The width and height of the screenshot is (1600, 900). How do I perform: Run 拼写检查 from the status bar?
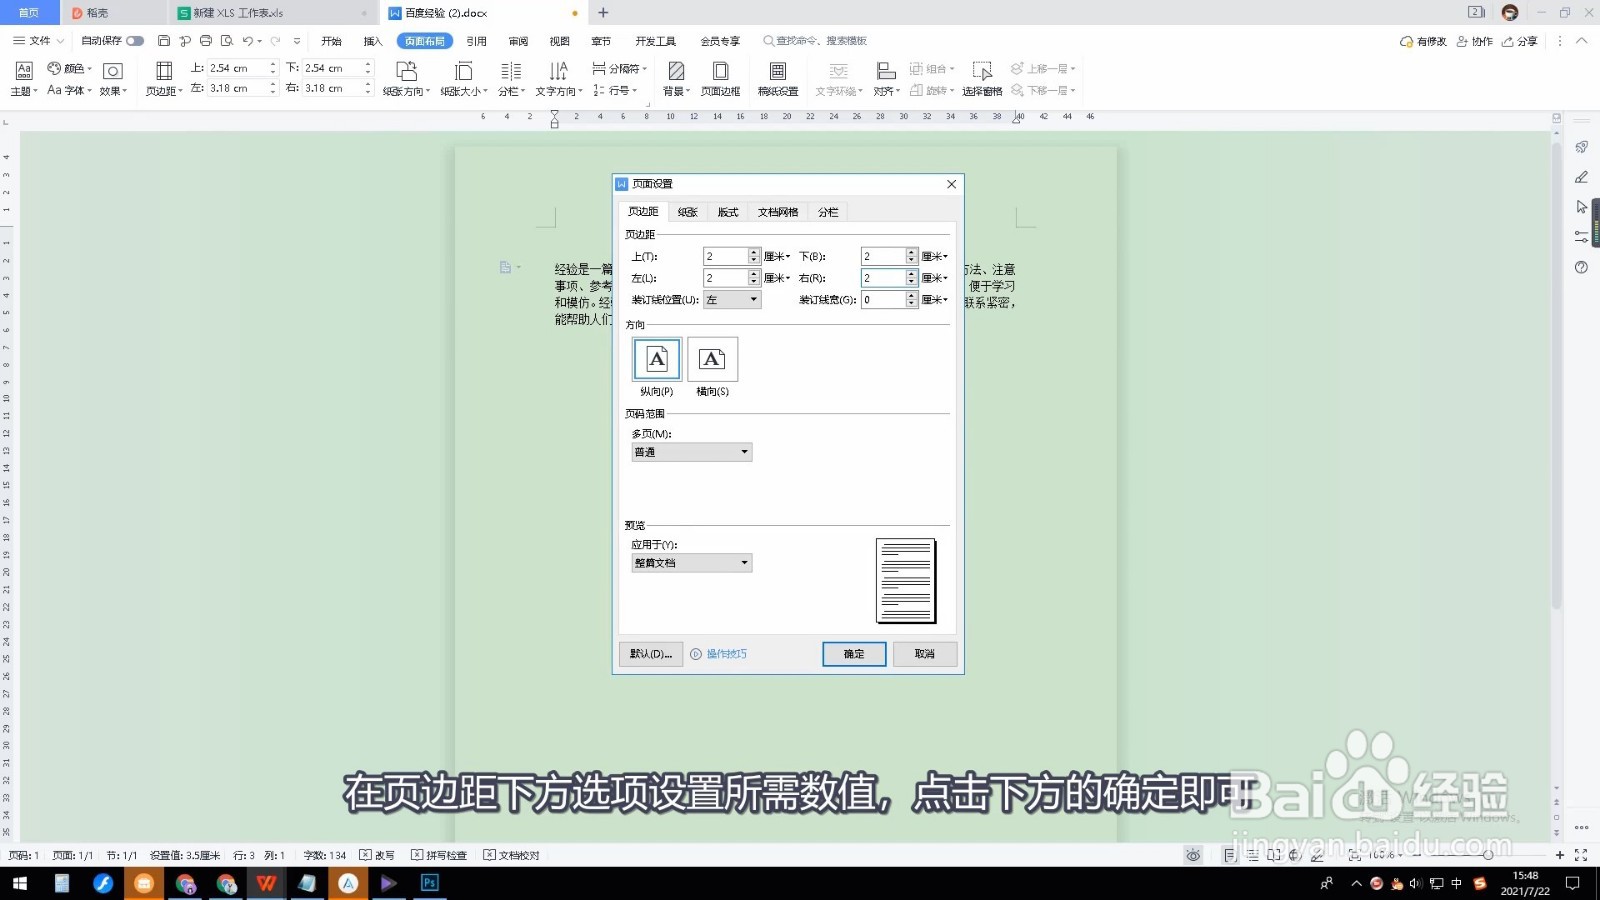pyautogui.click(x=443, y=855)
